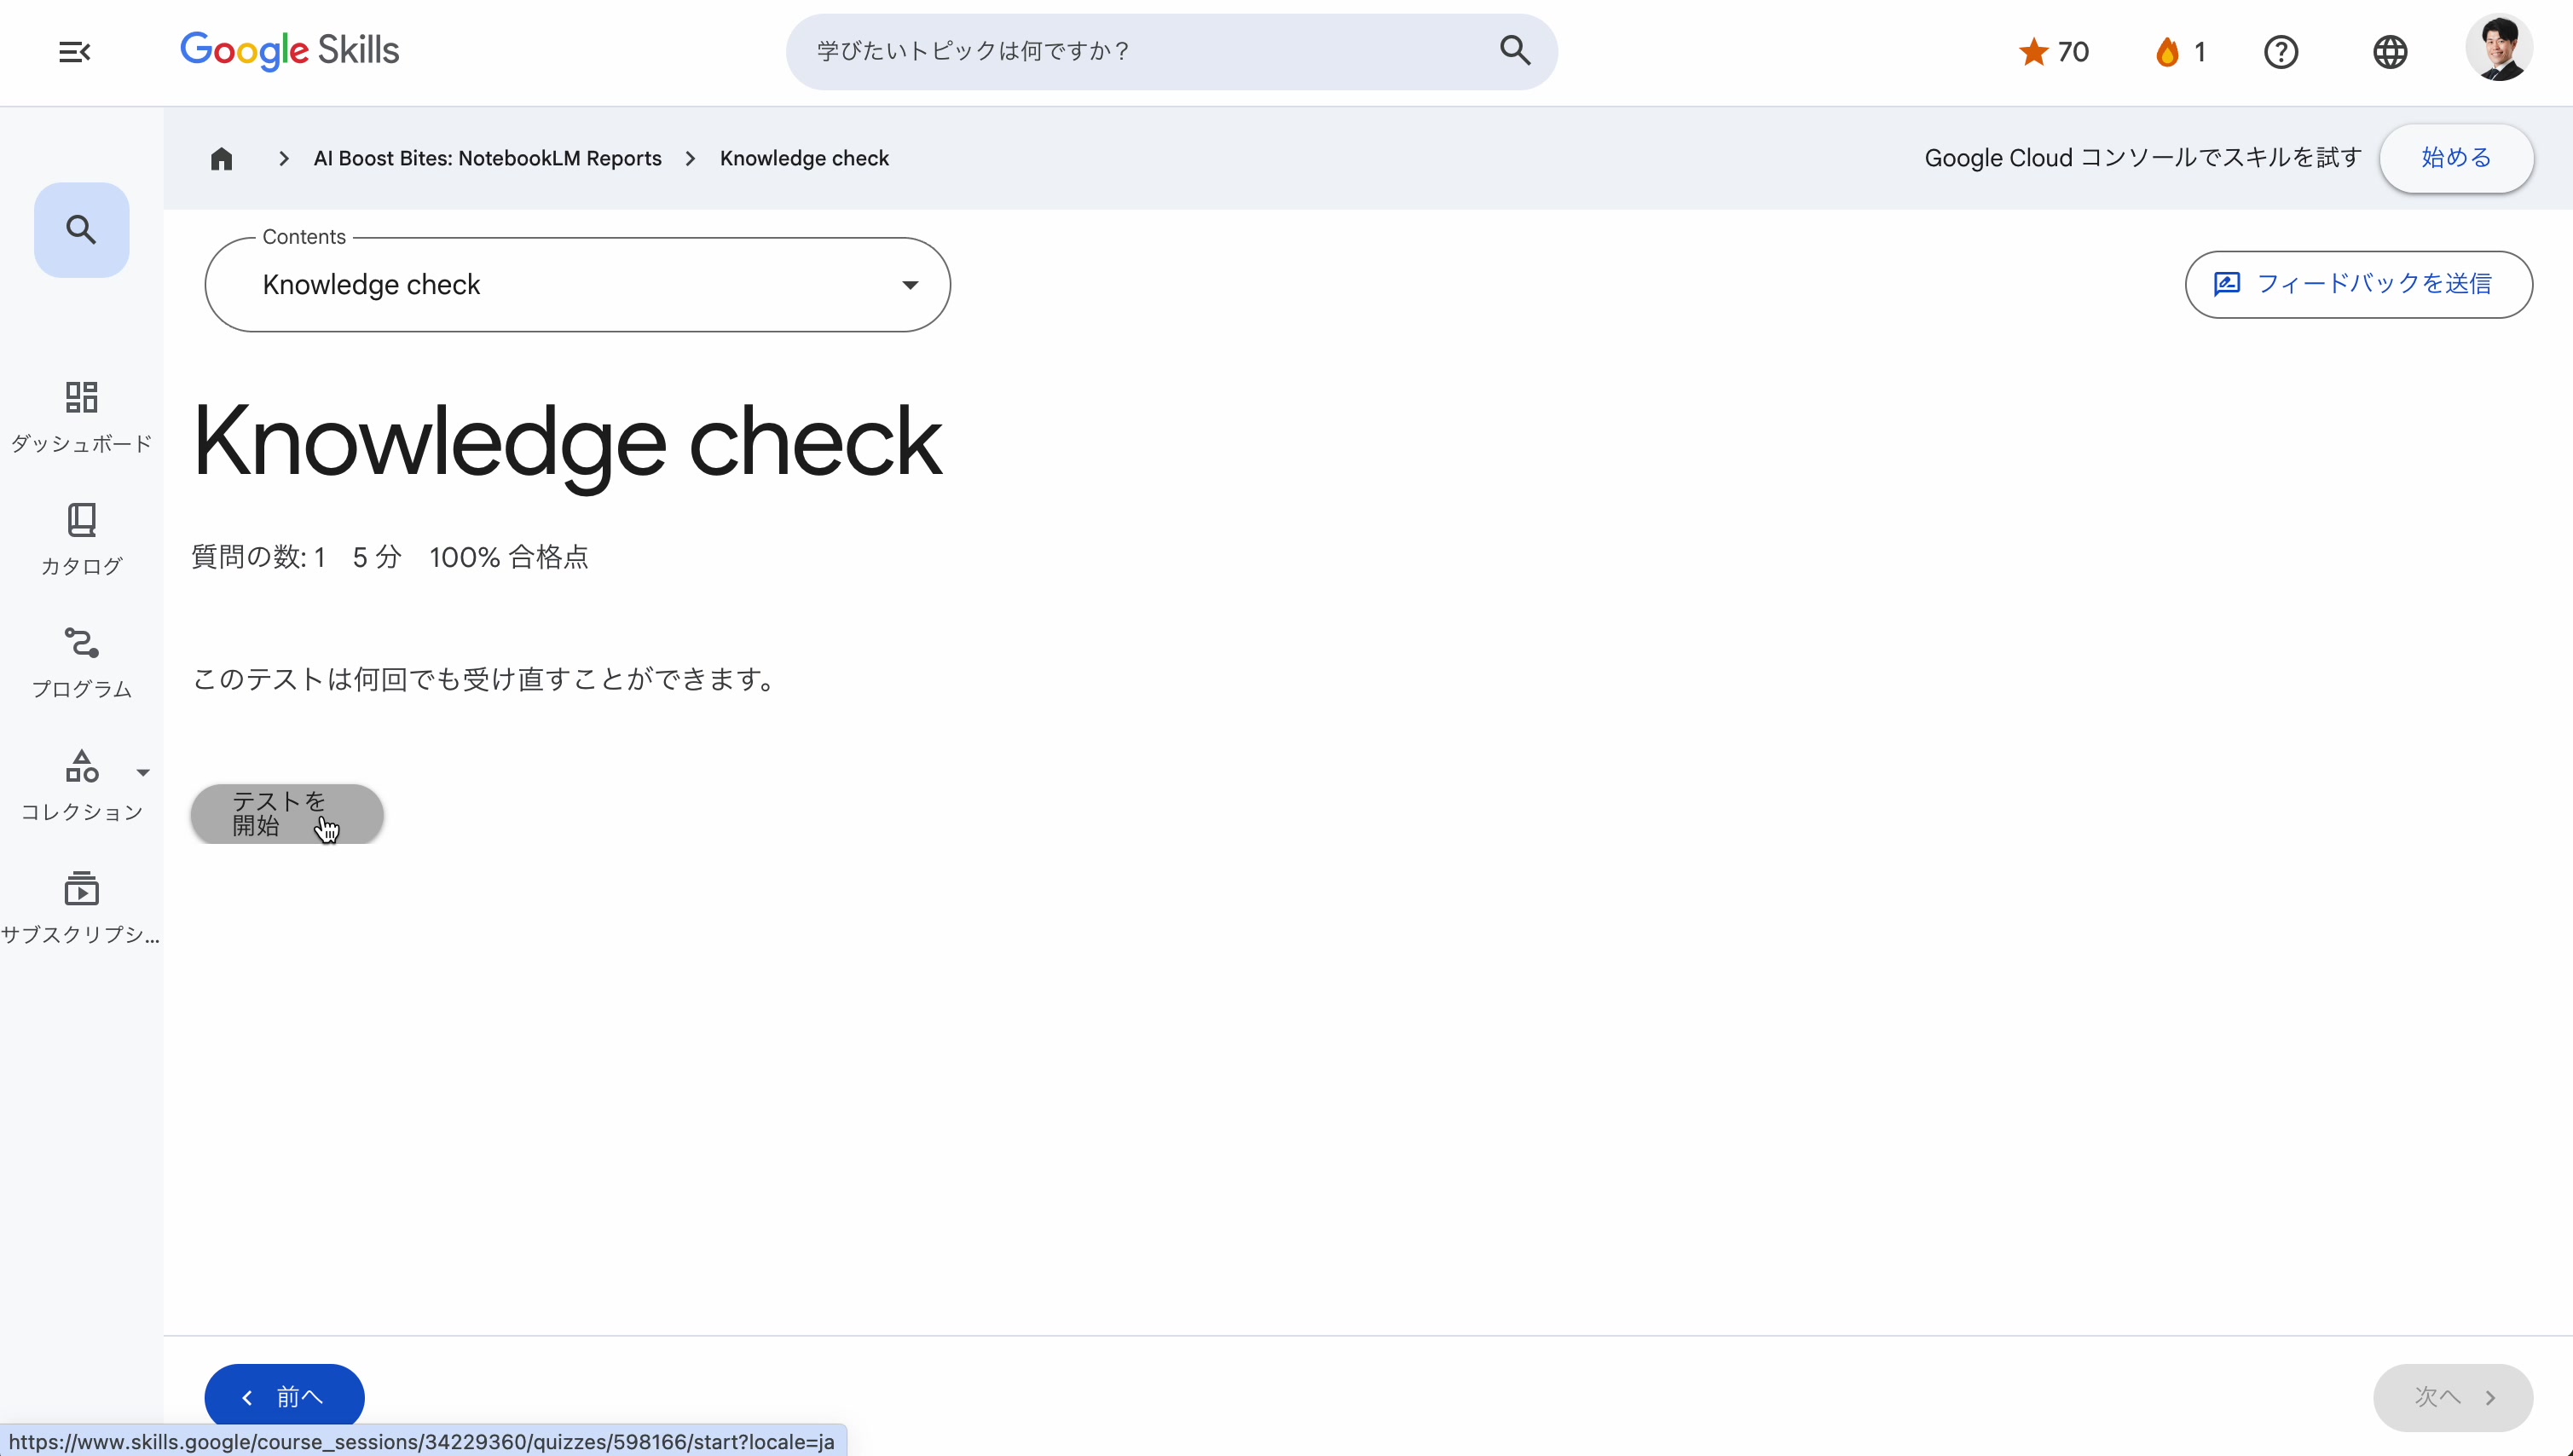Viewport: 2573px width, 1456px height.
Task: Open the Contents Knowledge check dropdown
Action: [x=577, y=285]
